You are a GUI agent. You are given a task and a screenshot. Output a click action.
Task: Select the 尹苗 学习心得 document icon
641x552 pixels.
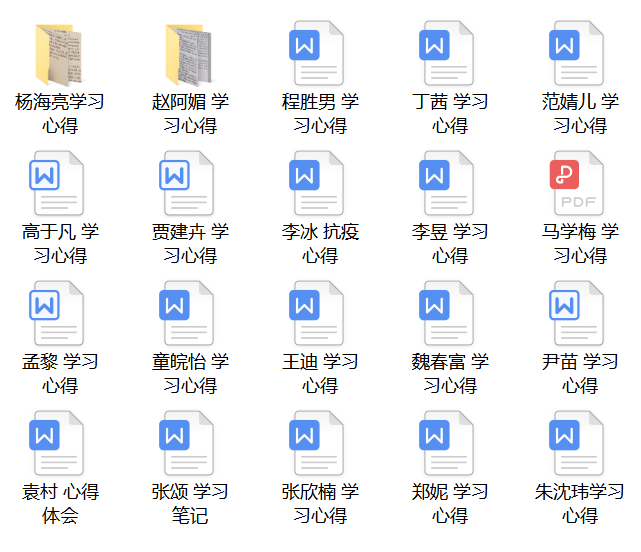pyautogui.click(x=576, y=313)
